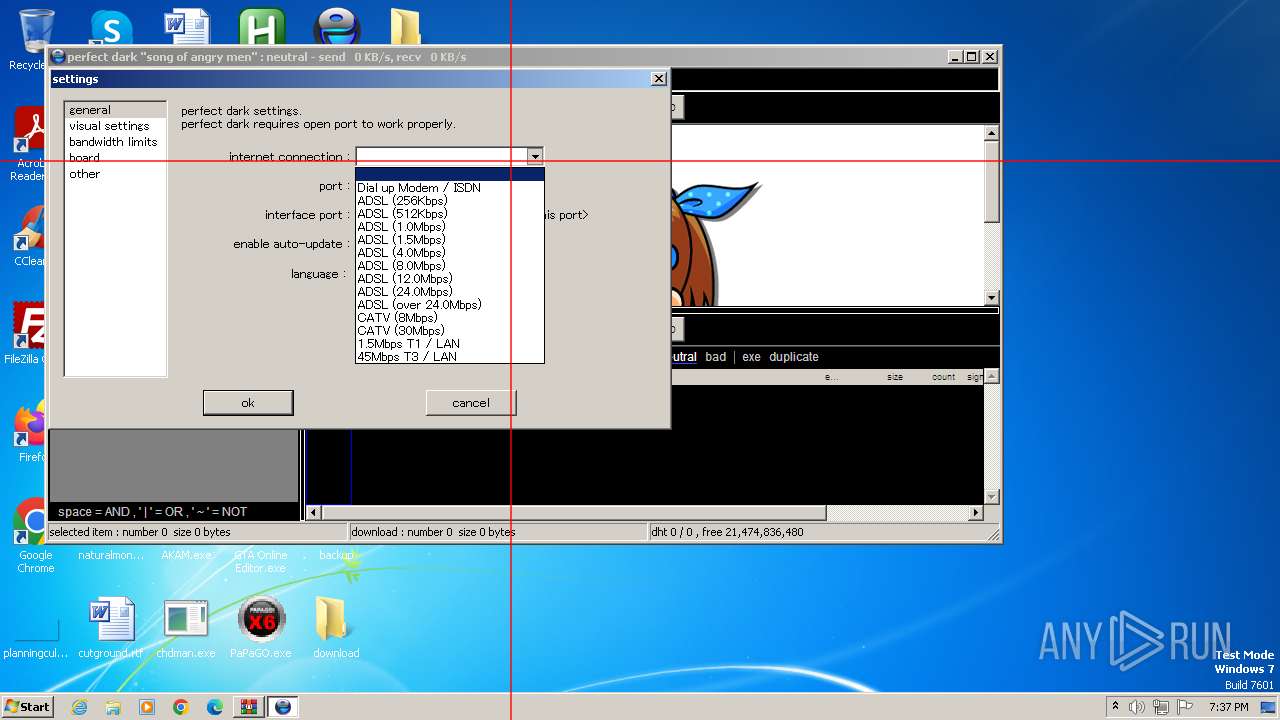Launch PaPaGO.exe desktop icon
The width and height of the screenshot is (1280, 720).
pyautogui.click(x=261, y=628)
